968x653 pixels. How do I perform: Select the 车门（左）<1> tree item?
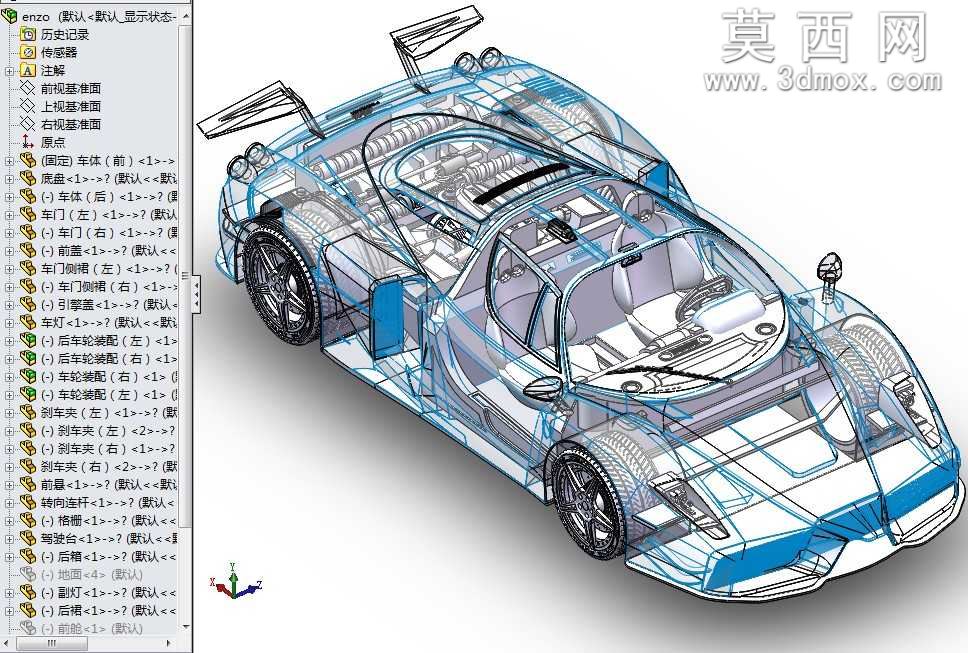[x=108, y=215]
